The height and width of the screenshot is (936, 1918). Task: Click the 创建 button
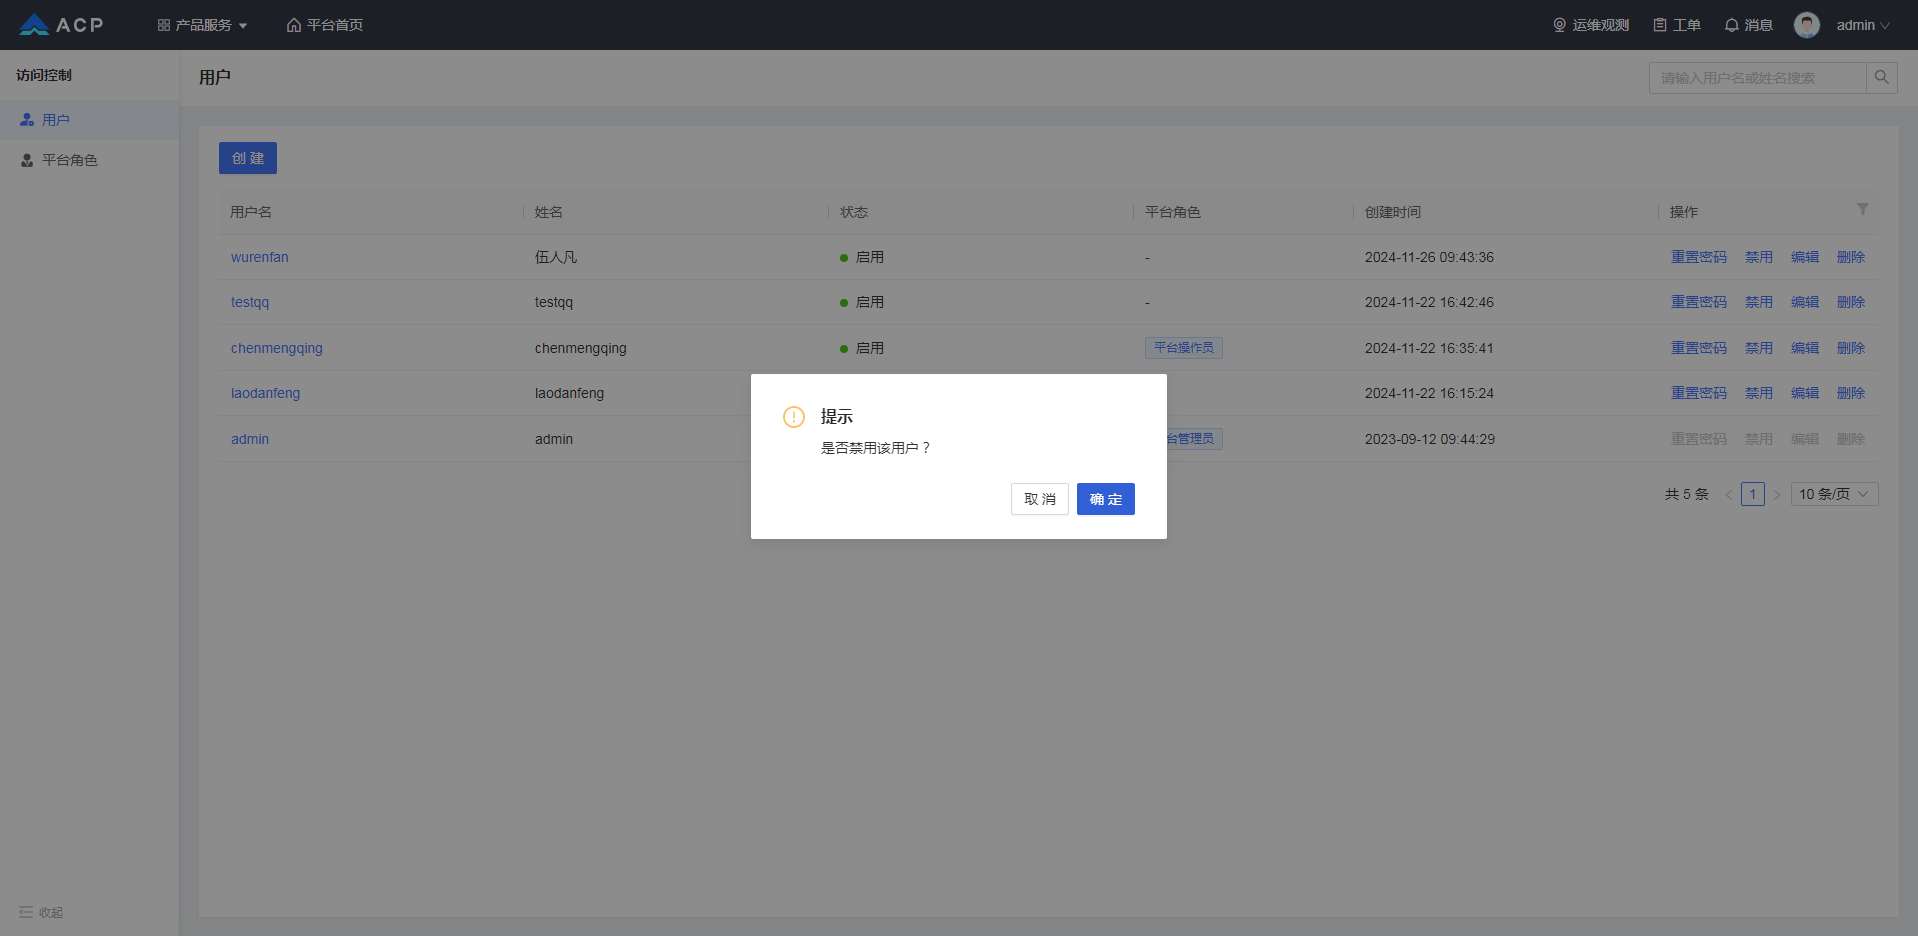[248, 158]
